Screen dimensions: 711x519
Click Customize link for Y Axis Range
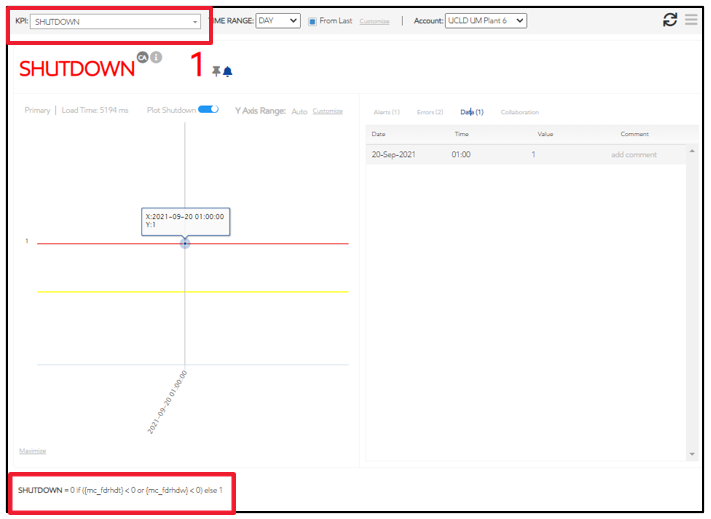click(x=327, y=111)
